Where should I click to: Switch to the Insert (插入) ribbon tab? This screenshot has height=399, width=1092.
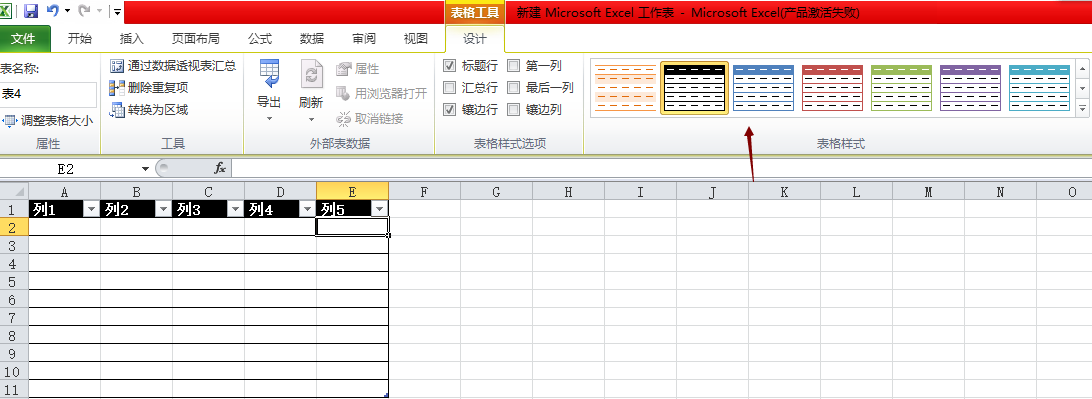pyautogui.click(x=132, y=39)
